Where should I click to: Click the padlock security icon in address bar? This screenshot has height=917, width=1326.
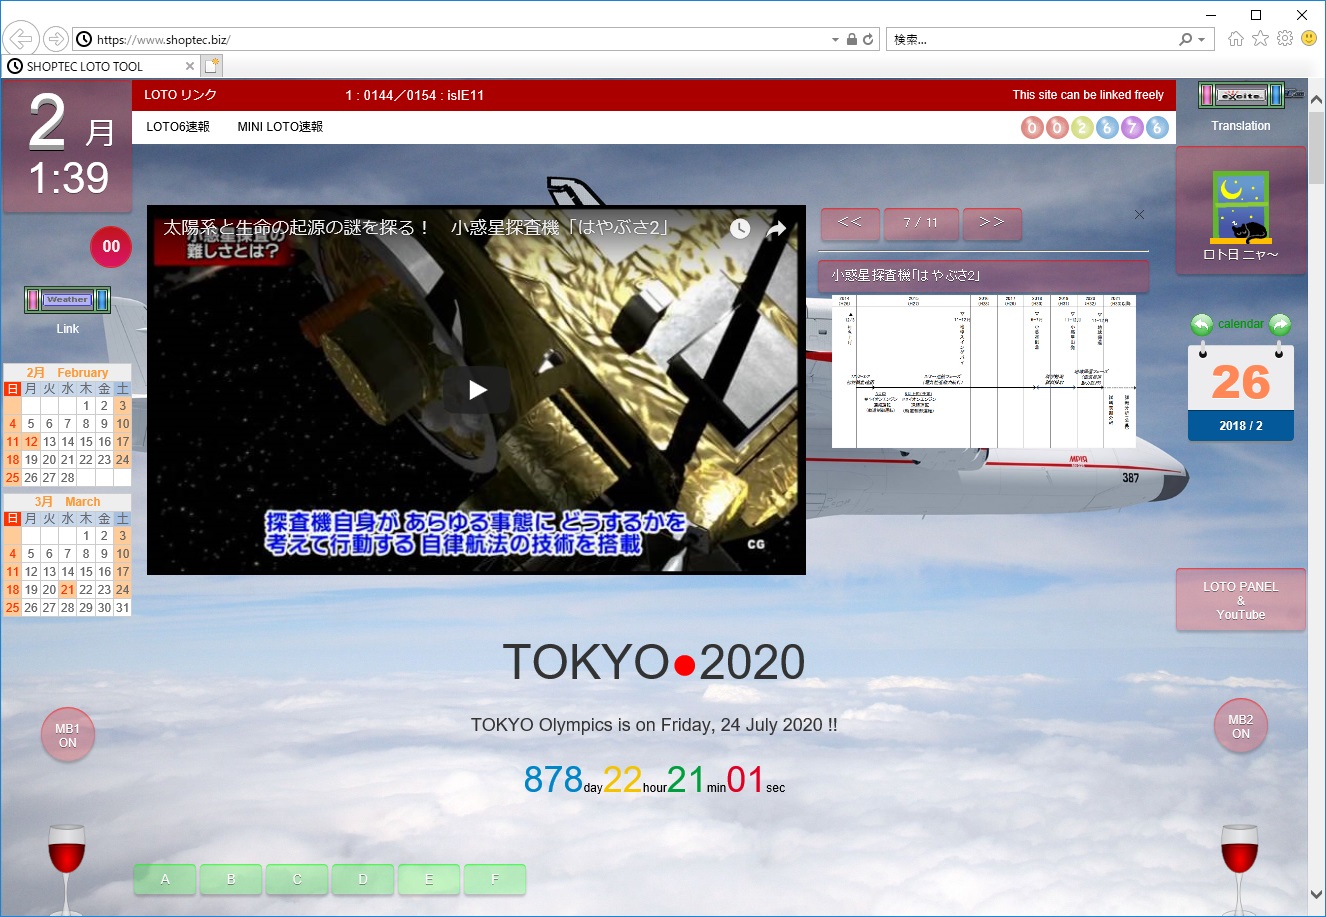852,40
